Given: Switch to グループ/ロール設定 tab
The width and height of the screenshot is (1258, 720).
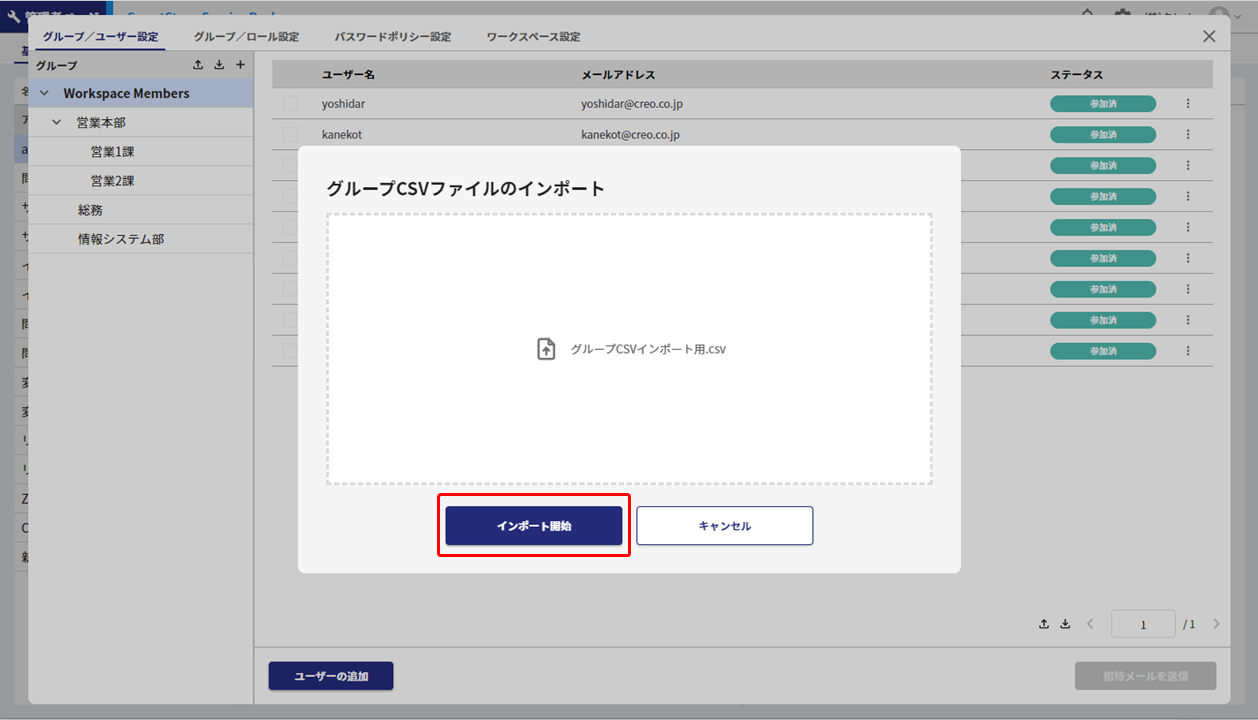Looking at the screenshot, I should coord(246,37).
